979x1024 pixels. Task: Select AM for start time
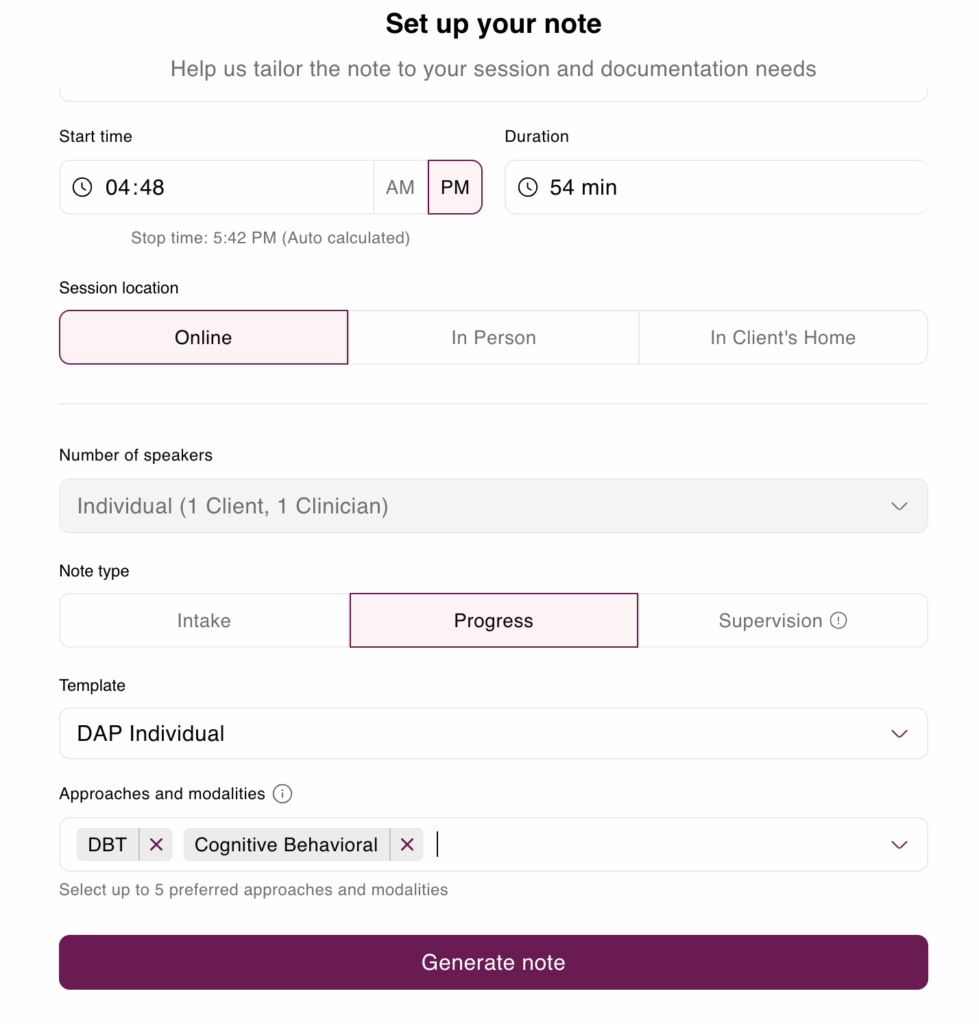pyautogui.click(x=400, y=187)
